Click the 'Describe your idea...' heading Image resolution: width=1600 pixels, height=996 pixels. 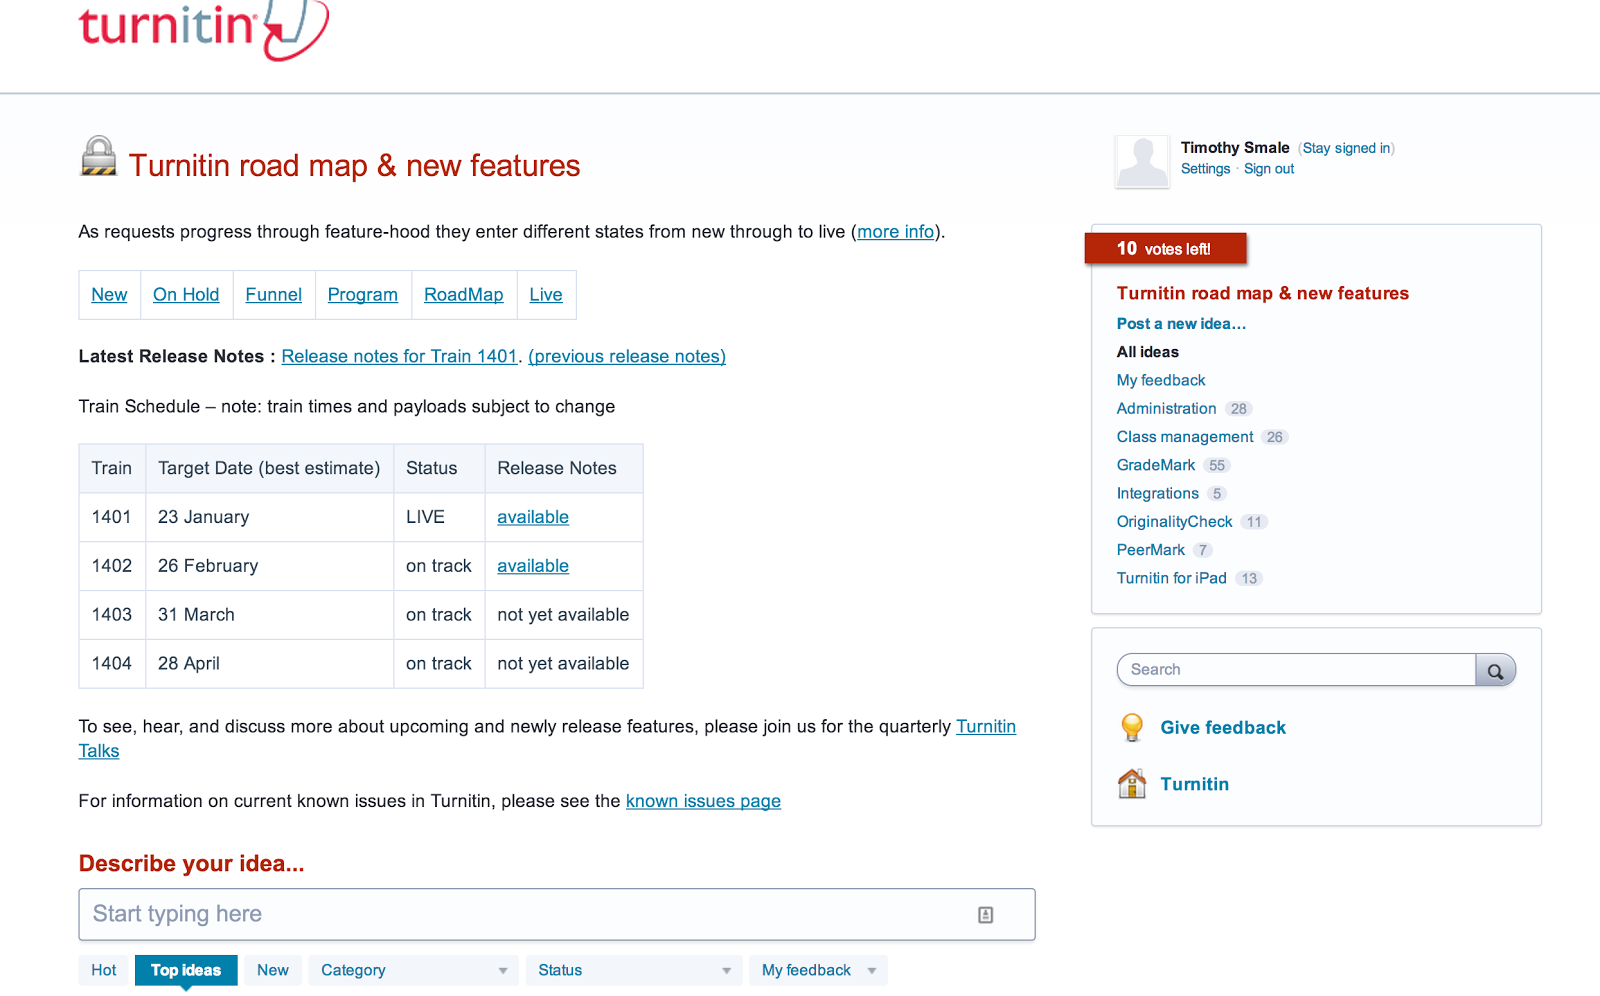click(x=192, y=864)
